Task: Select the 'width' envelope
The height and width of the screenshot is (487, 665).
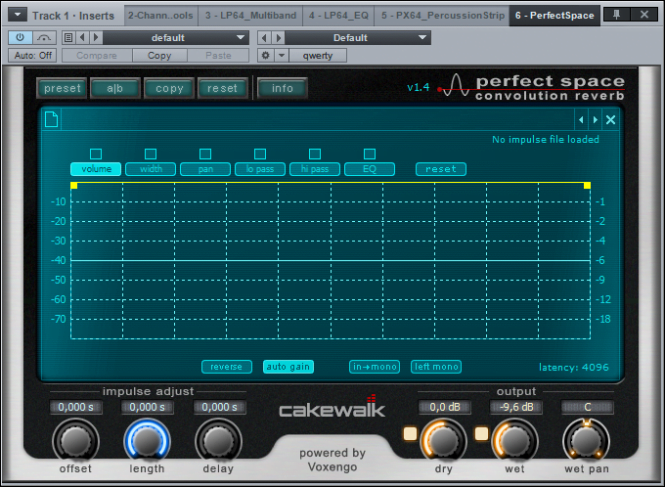Action: pos(151,169)
